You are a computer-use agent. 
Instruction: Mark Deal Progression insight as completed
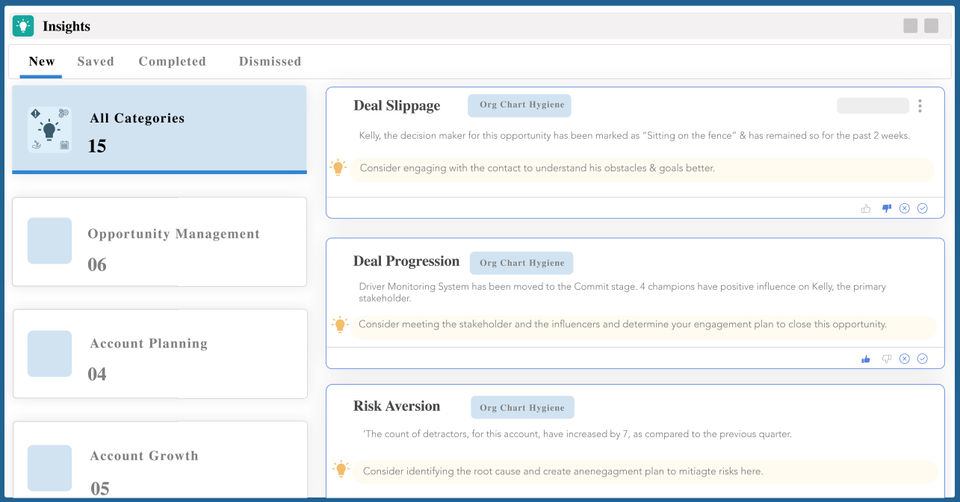click(x=923, y=359)
